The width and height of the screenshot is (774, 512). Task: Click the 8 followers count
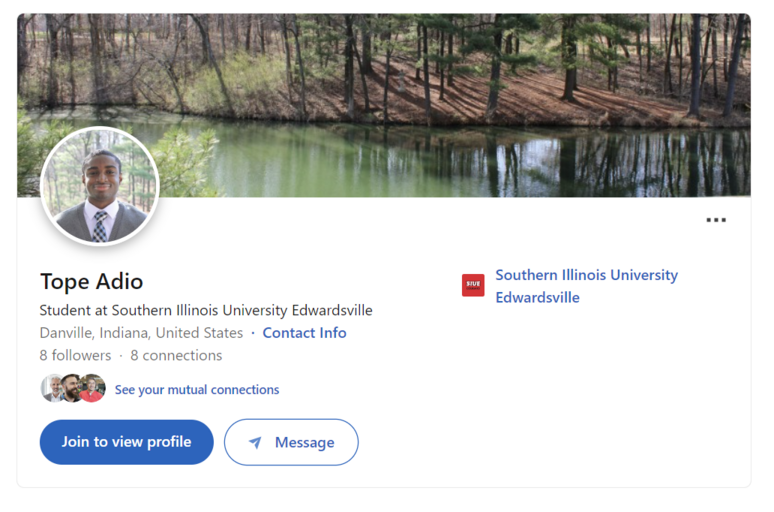[x=76, y=355]
